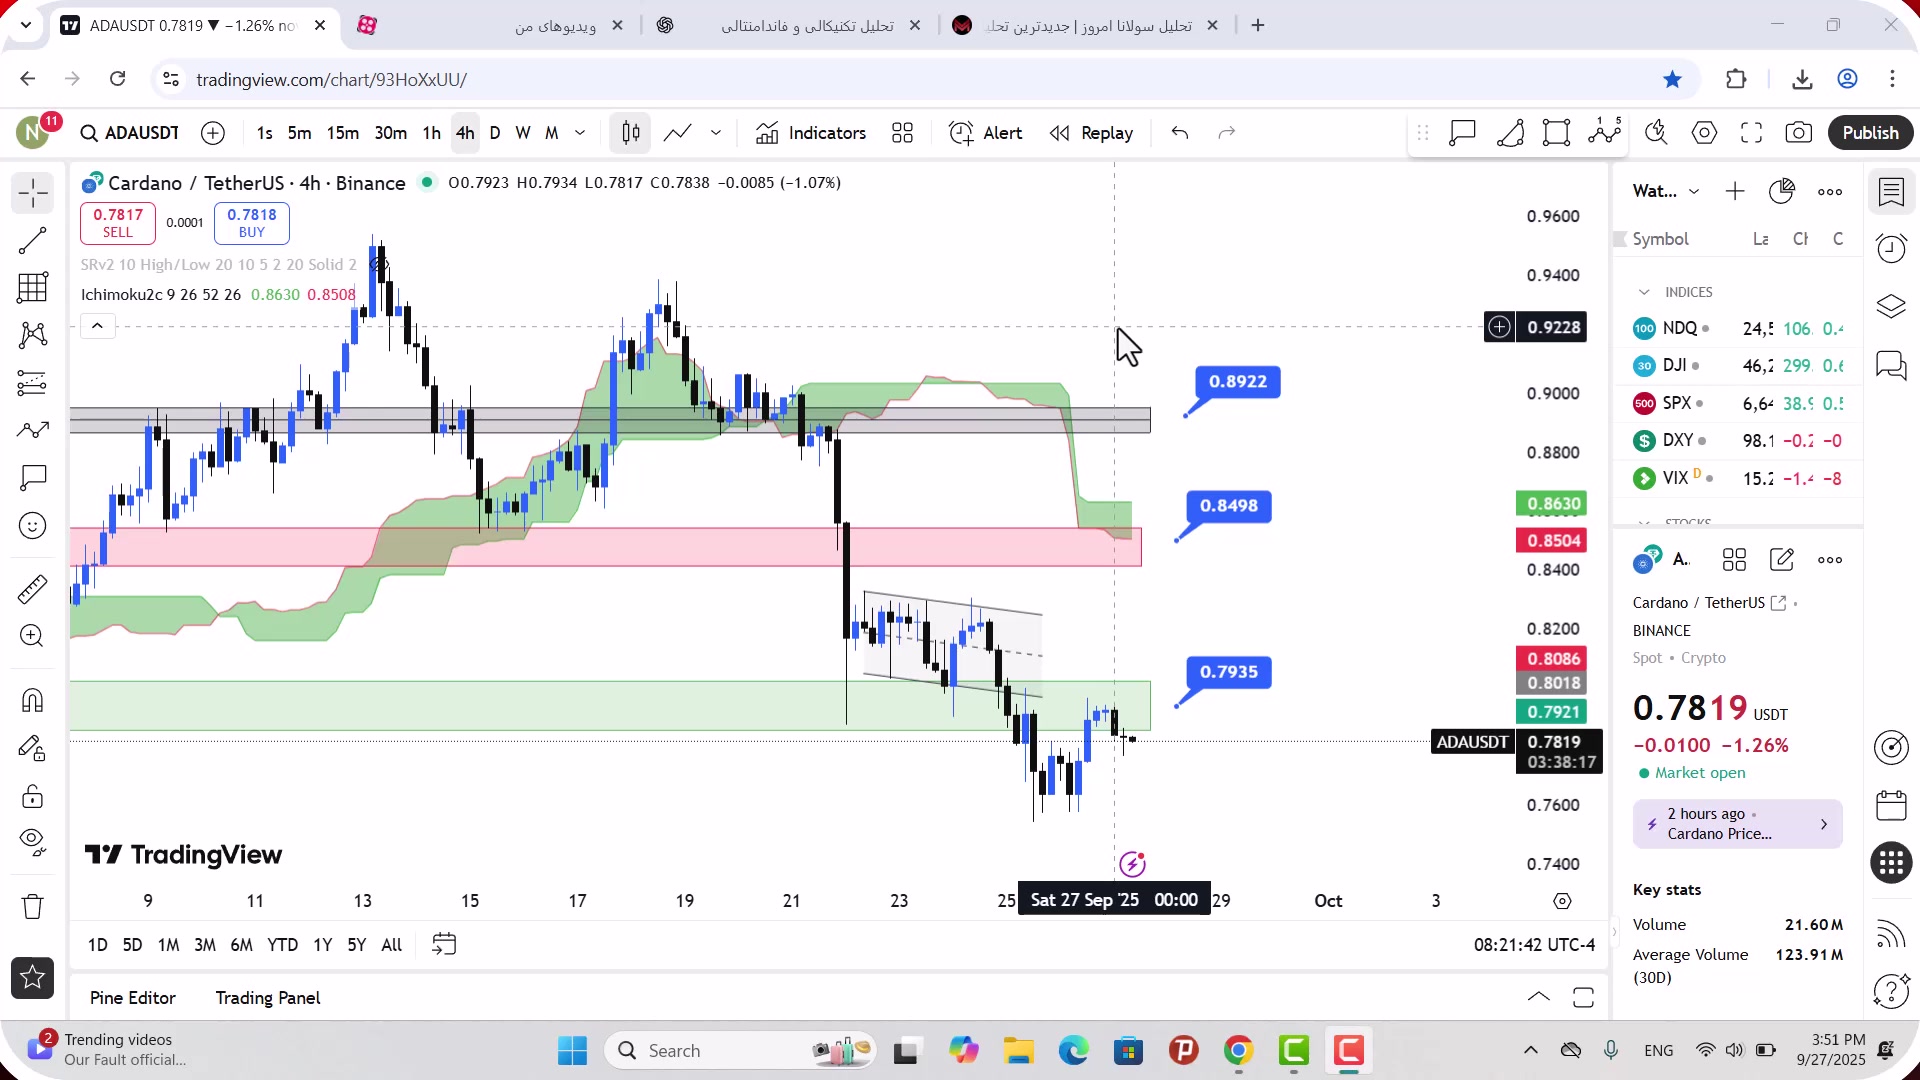
Task: Select the 1D date range
Action: 97,945
